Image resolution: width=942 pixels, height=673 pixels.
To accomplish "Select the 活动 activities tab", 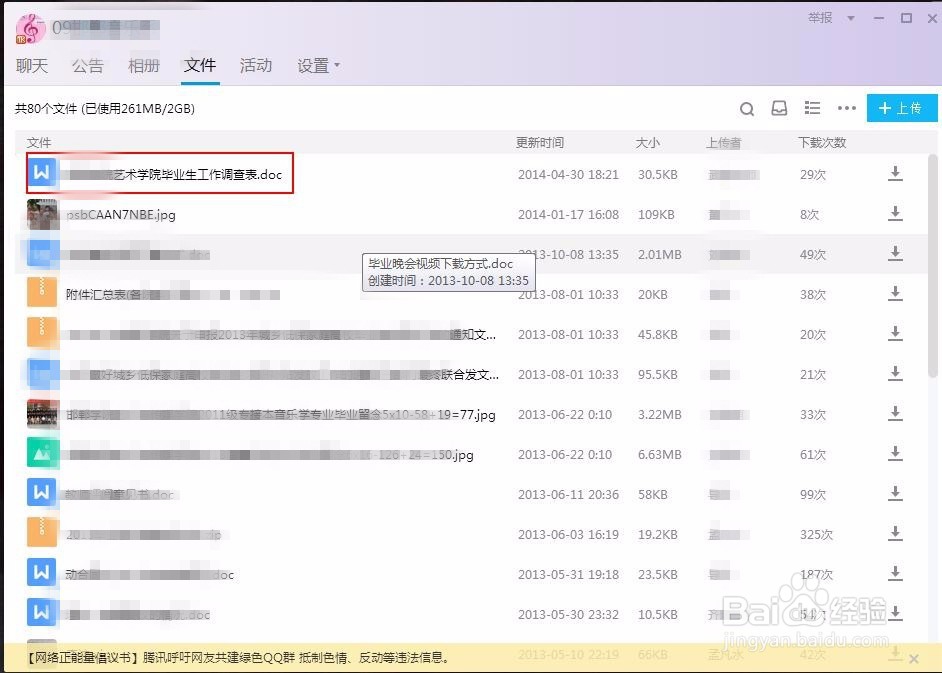I will click(256, 65).
